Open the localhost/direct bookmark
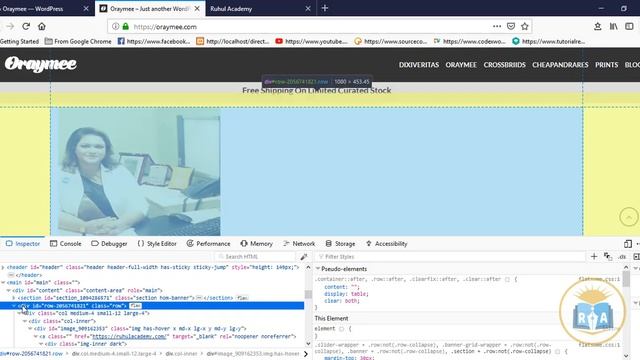The width and height of the screenshot is (640, 360). (233, 41)
